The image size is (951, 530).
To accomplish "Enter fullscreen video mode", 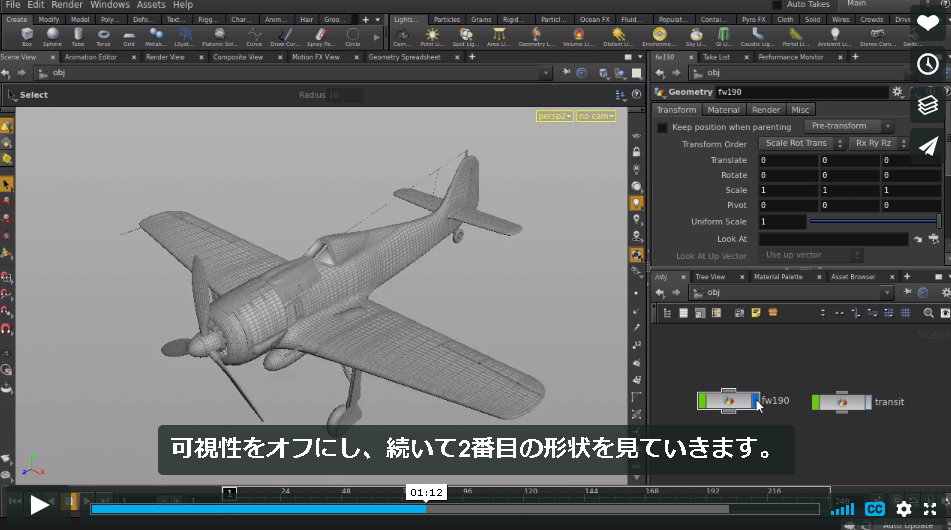I will tap(930, 509).
